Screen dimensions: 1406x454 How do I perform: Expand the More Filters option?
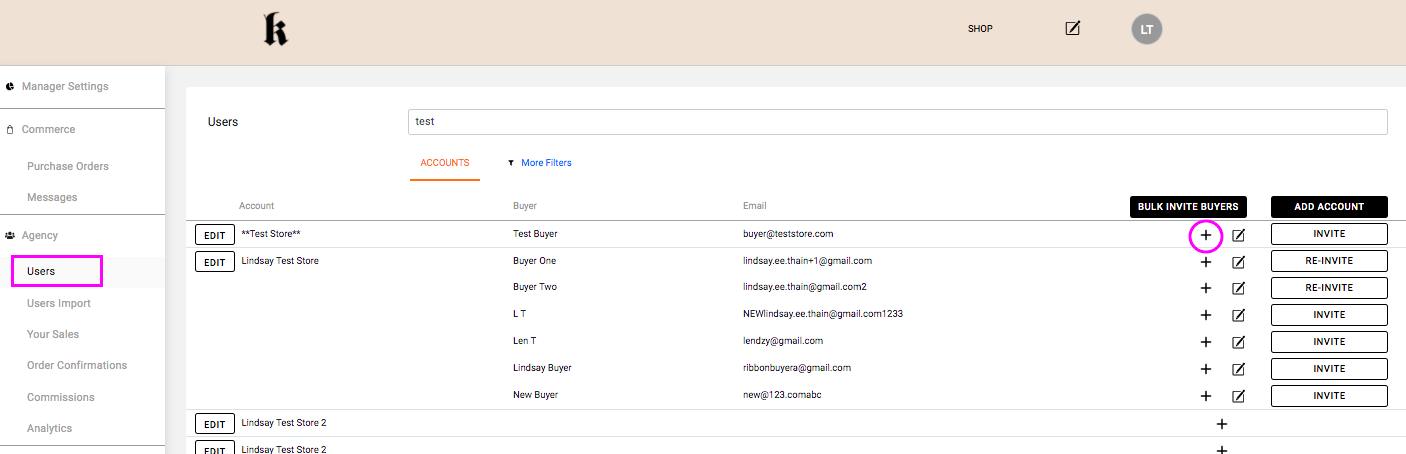coord(545,163)
